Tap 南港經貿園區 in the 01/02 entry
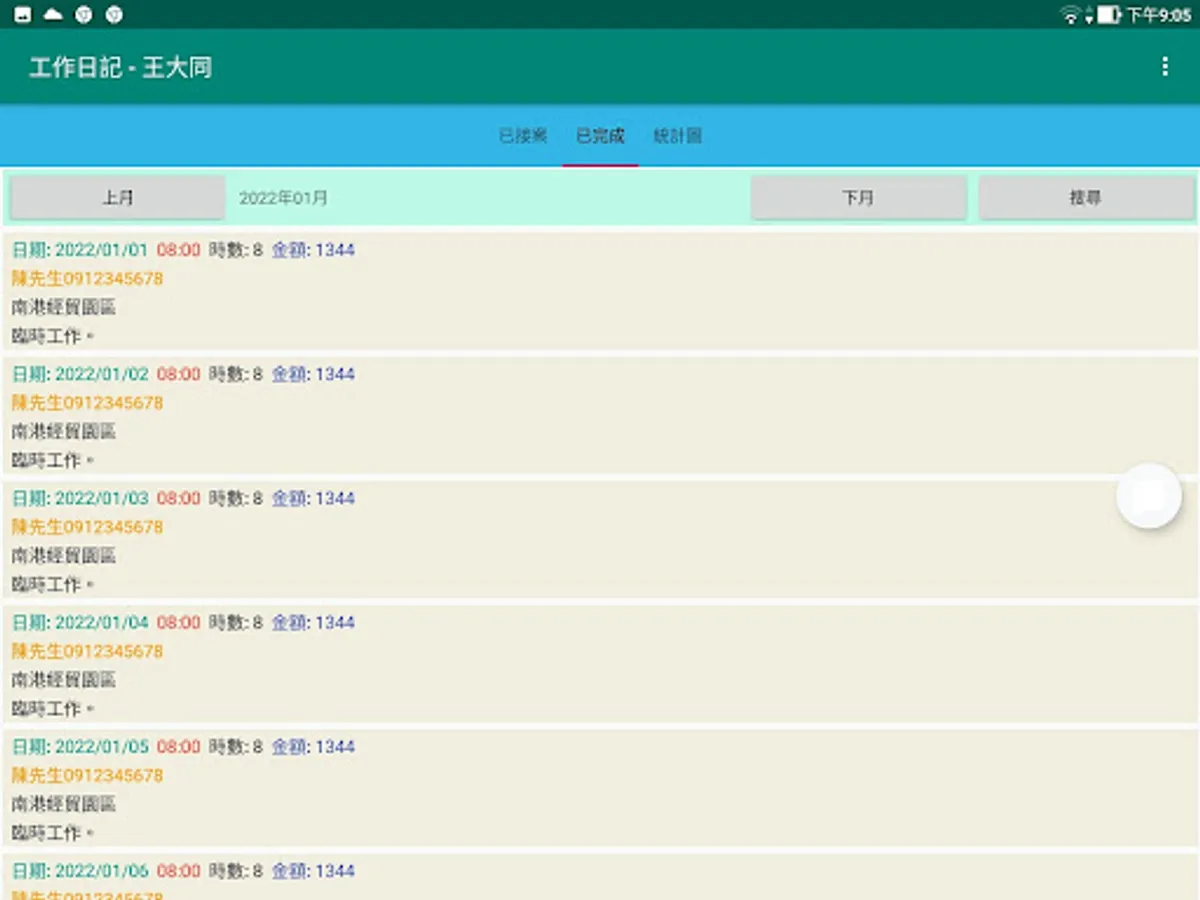The height and width of the screenshot is (900, 1200). pyautogui.click(x=64, y=431)
